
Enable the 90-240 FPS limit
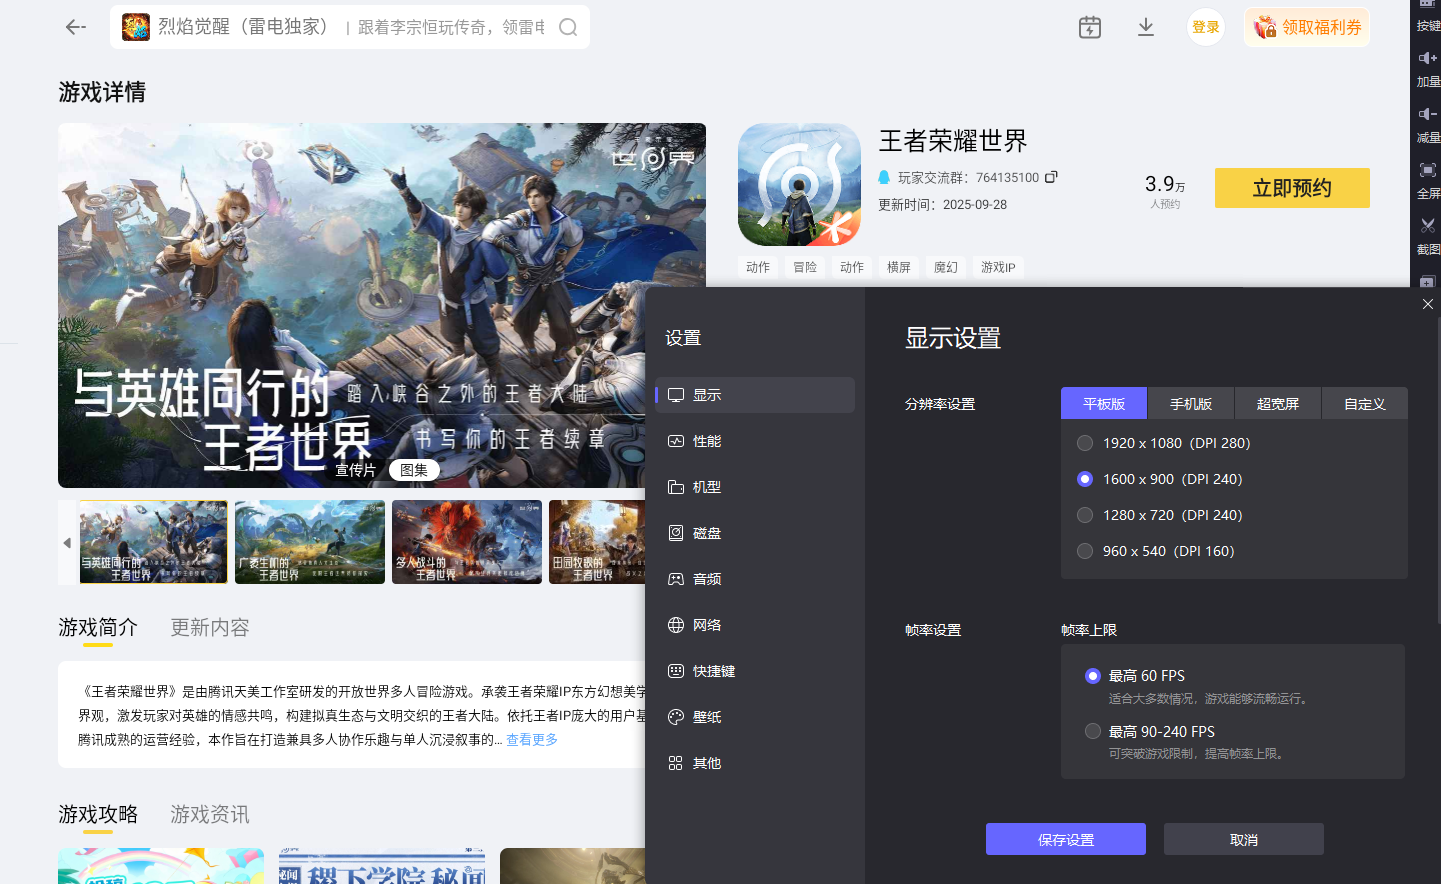tap(1093, 731)
